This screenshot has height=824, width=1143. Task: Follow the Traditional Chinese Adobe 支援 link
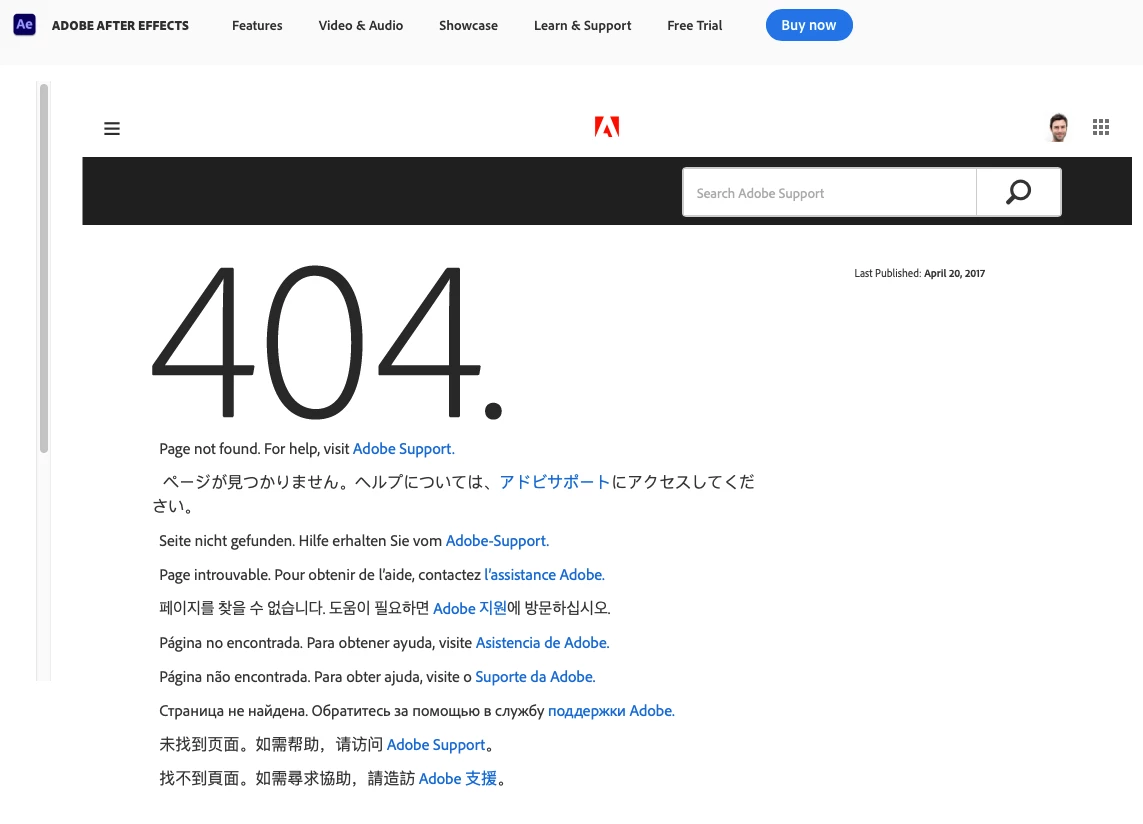coord(458,779)
